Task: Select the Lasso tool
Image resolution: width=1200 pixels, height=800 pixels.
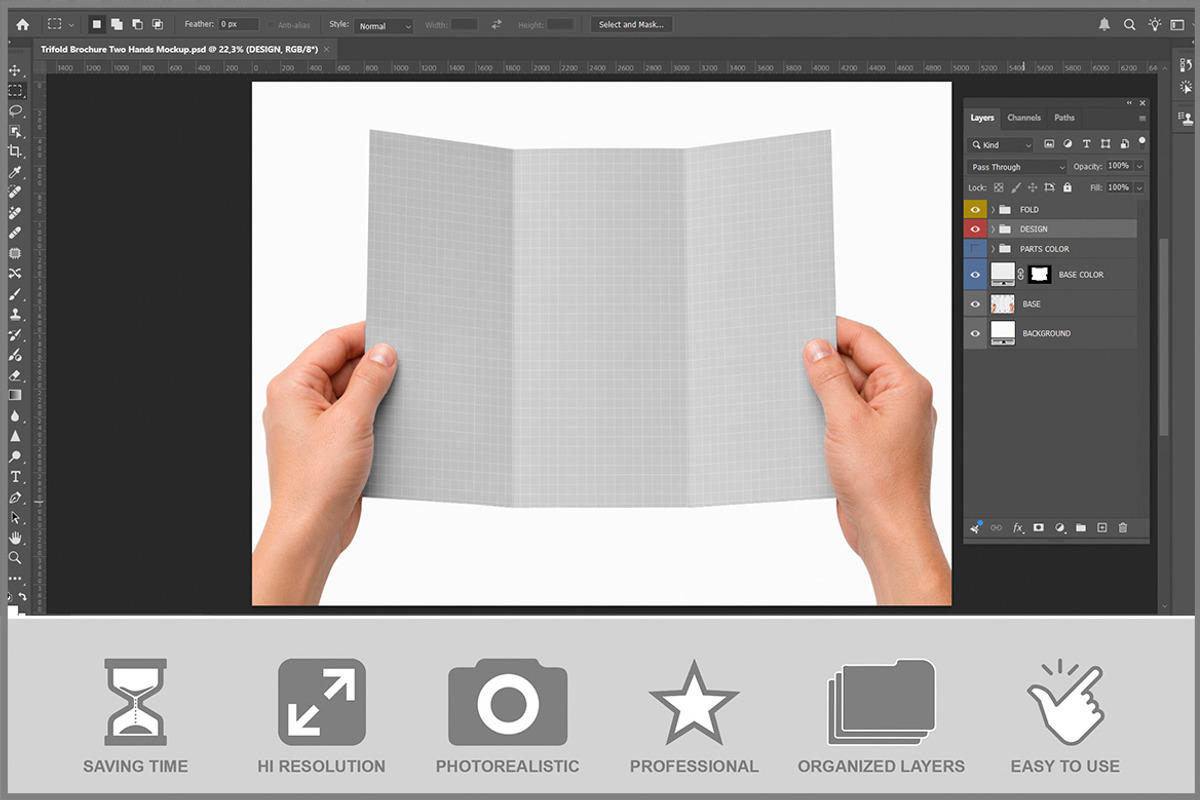Action: (x=15, y=111)
